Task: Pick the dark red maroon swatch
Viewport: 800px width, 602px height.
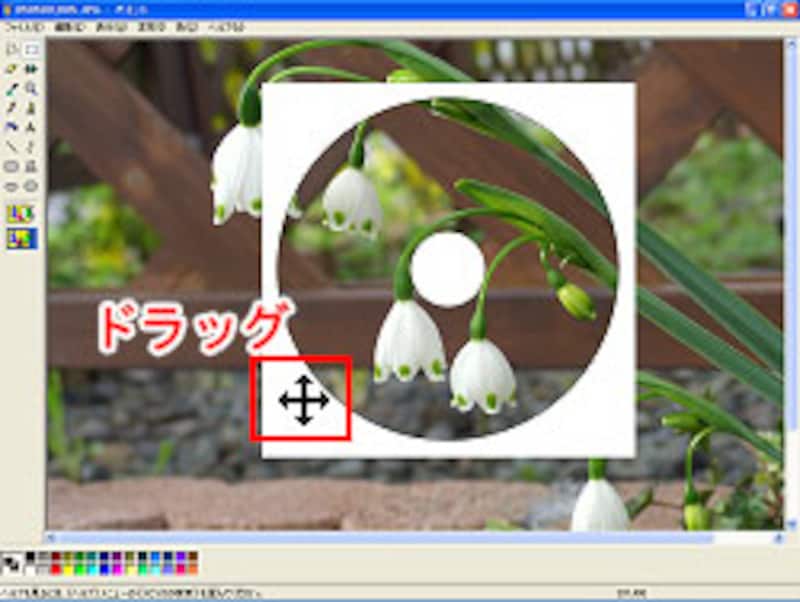Action: click(56, 556)
